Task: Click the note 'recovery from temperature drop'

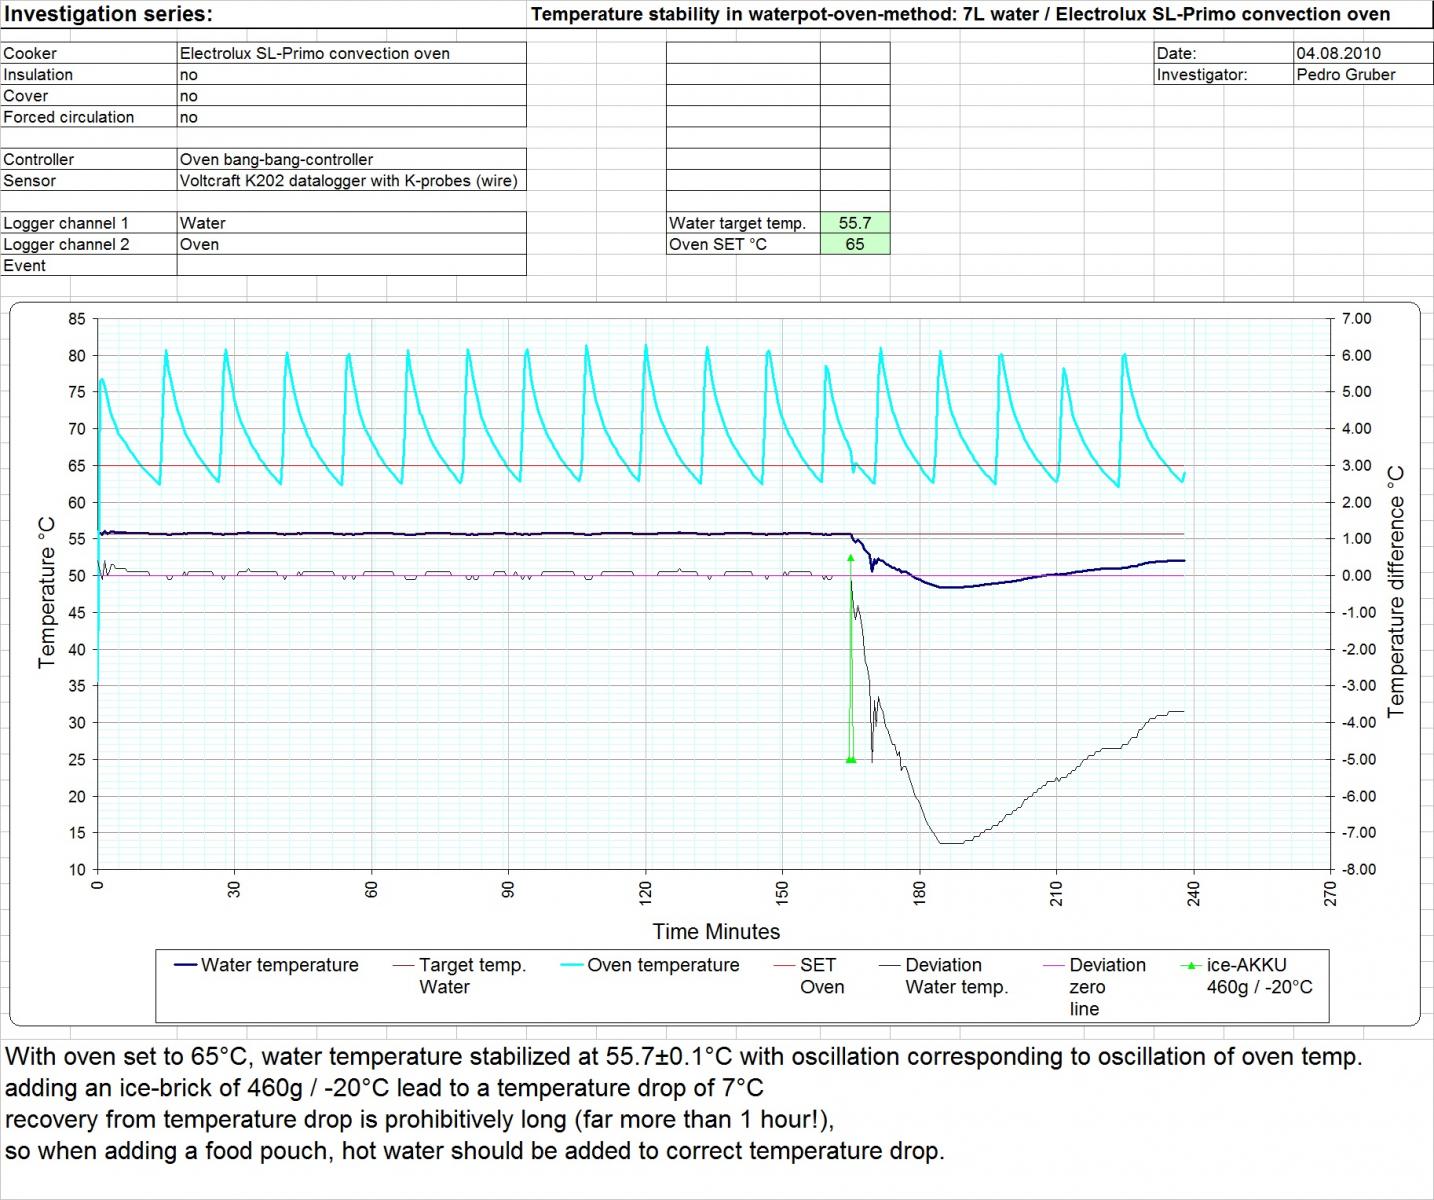Action: pos(419,1119)
